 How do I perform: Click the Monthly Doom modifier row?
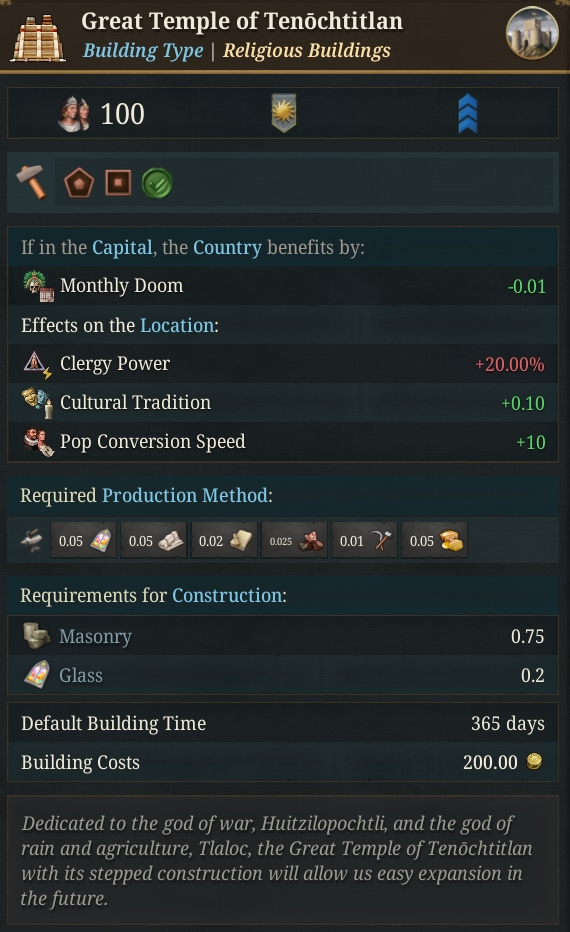point(283,285)
